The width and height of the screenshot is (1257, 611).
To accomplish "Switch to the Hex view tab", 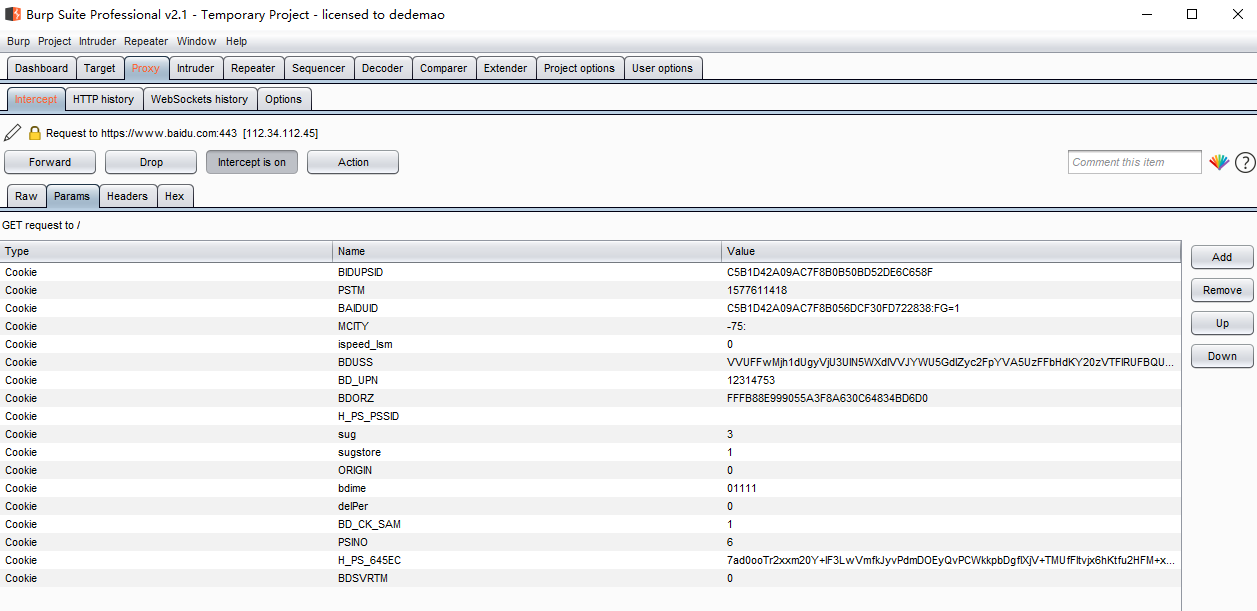I will point(175,196).
